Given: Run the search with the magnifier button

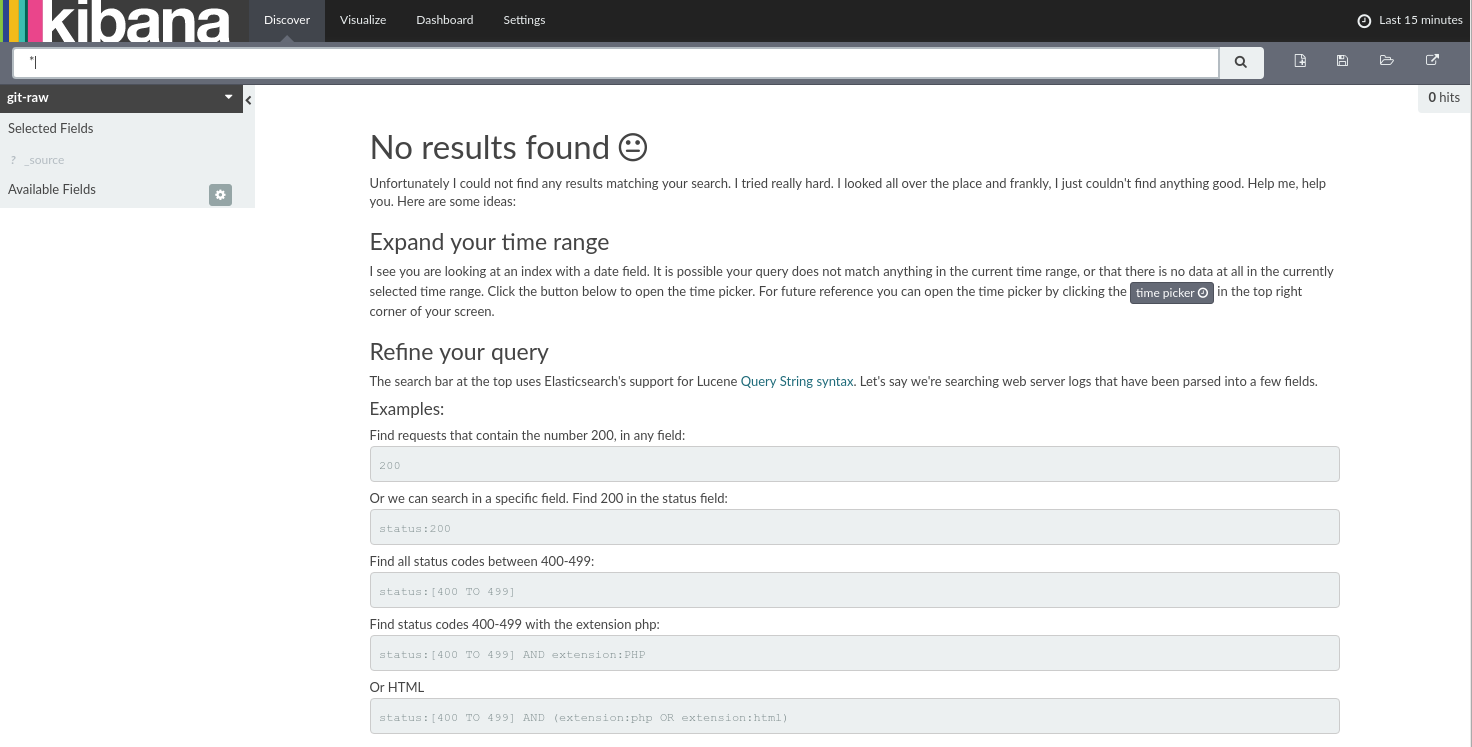Looking at the screenshot, I should click(x=1241, y=62).
